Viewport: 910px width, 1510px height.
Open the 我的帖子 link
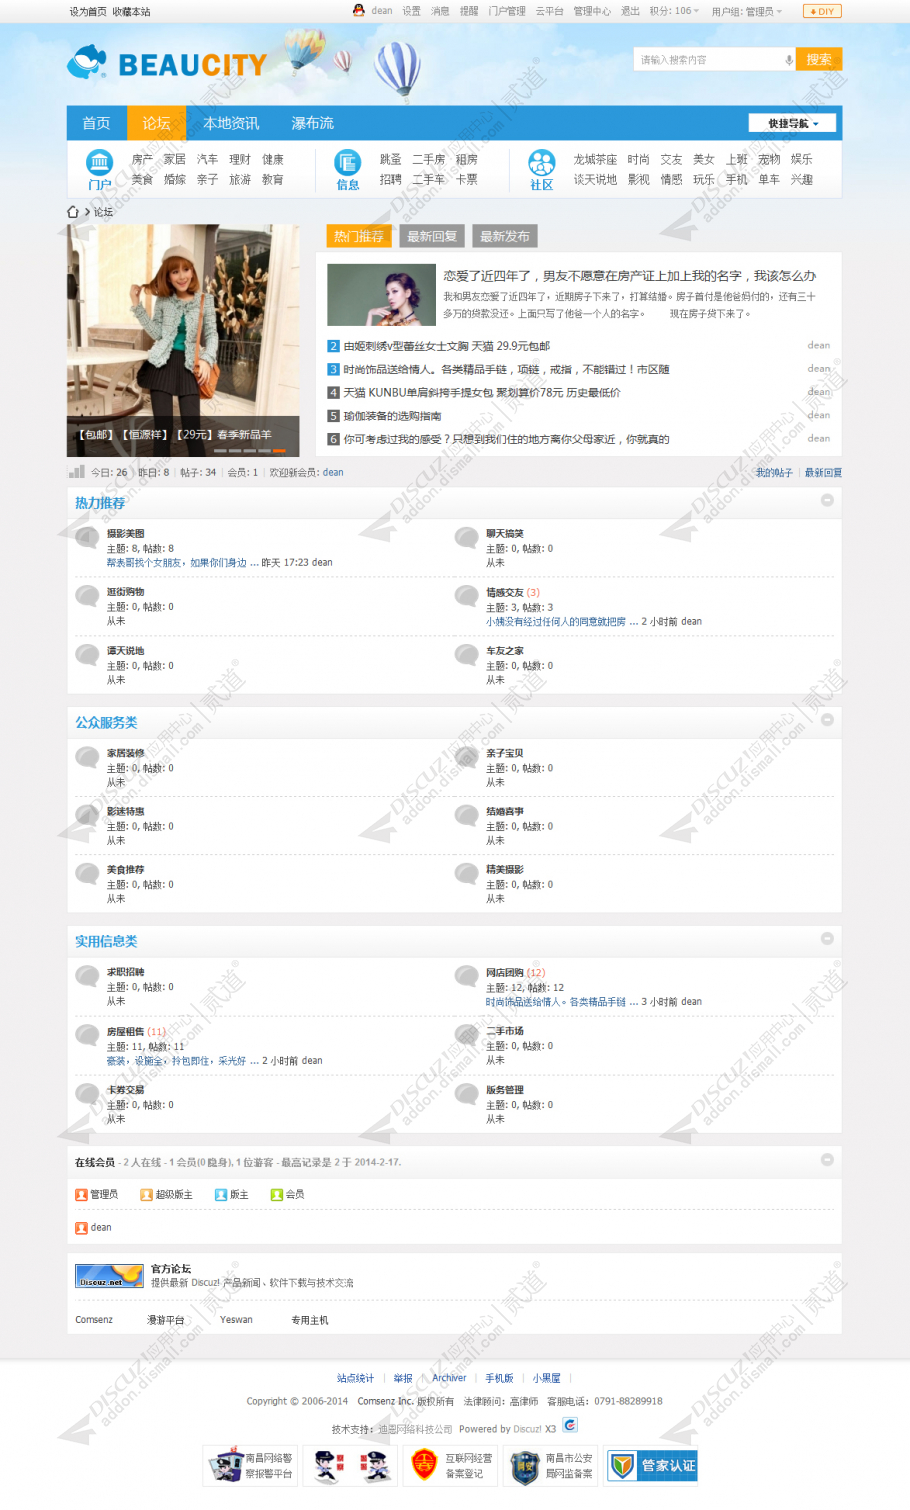click(x=774, y=473)
